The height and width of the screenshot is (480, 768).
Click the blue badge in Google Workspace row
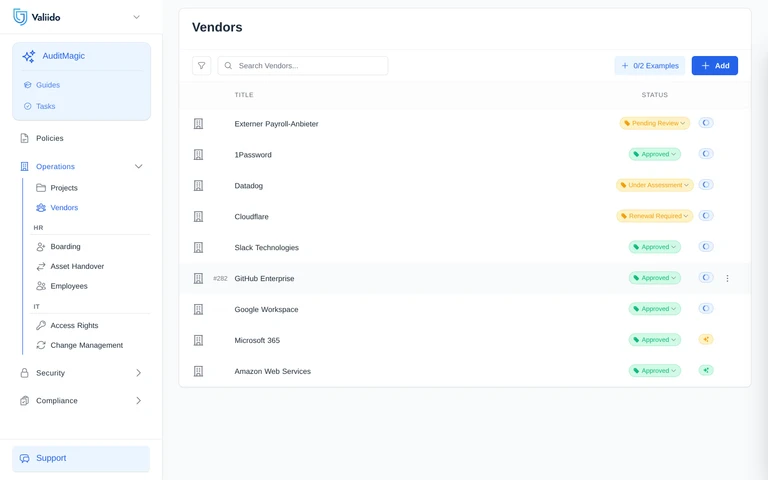click(706, 309)
